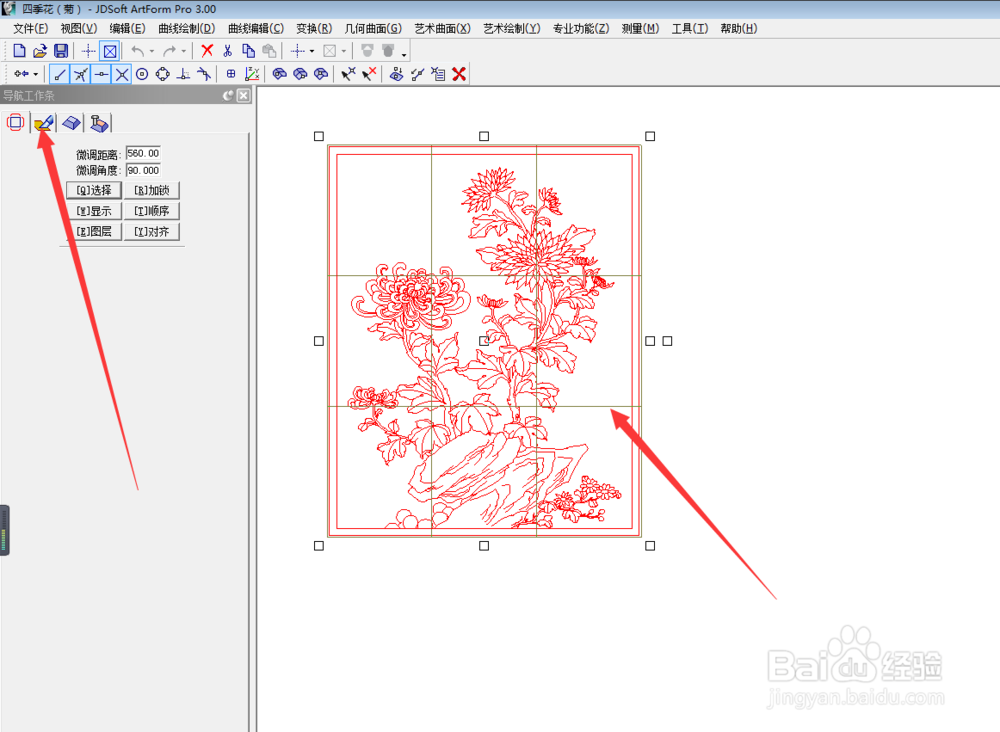
Task: Toggle quadrant snap, the circle with four squares
Action: click(x=163, y=74)
